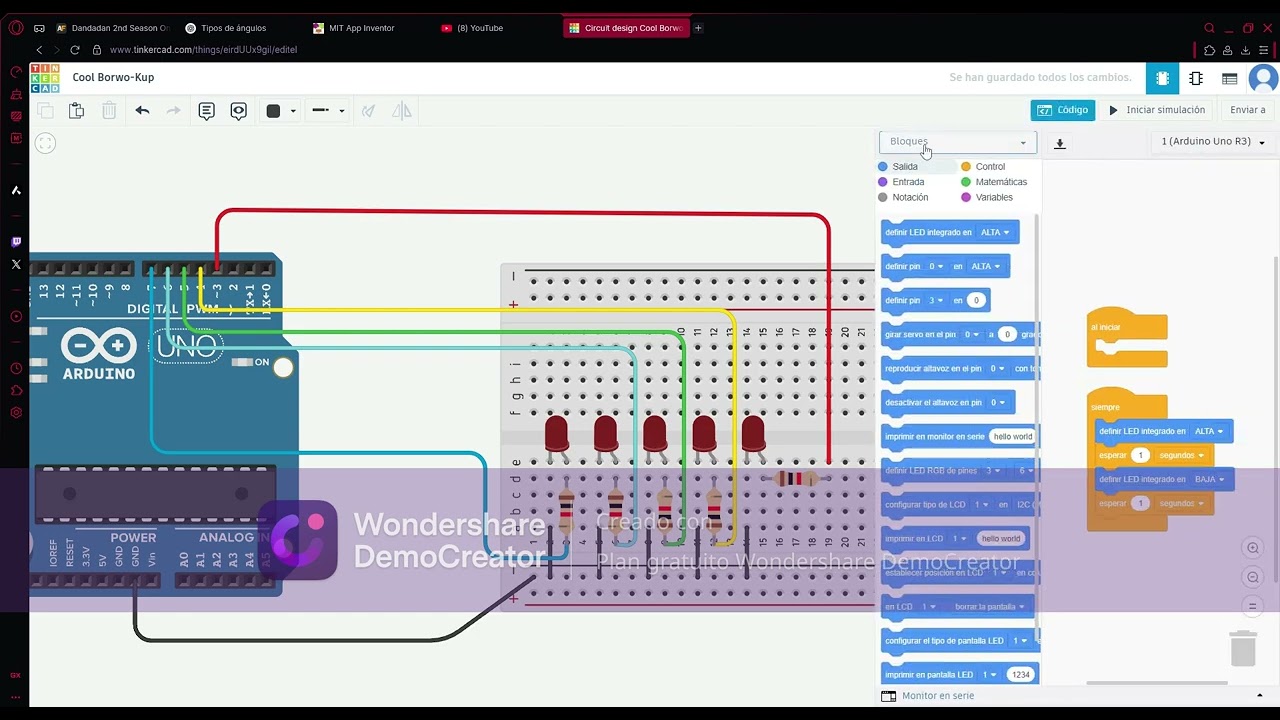
Task: Download the code with arrow icon
Action: click(1060, 143)
